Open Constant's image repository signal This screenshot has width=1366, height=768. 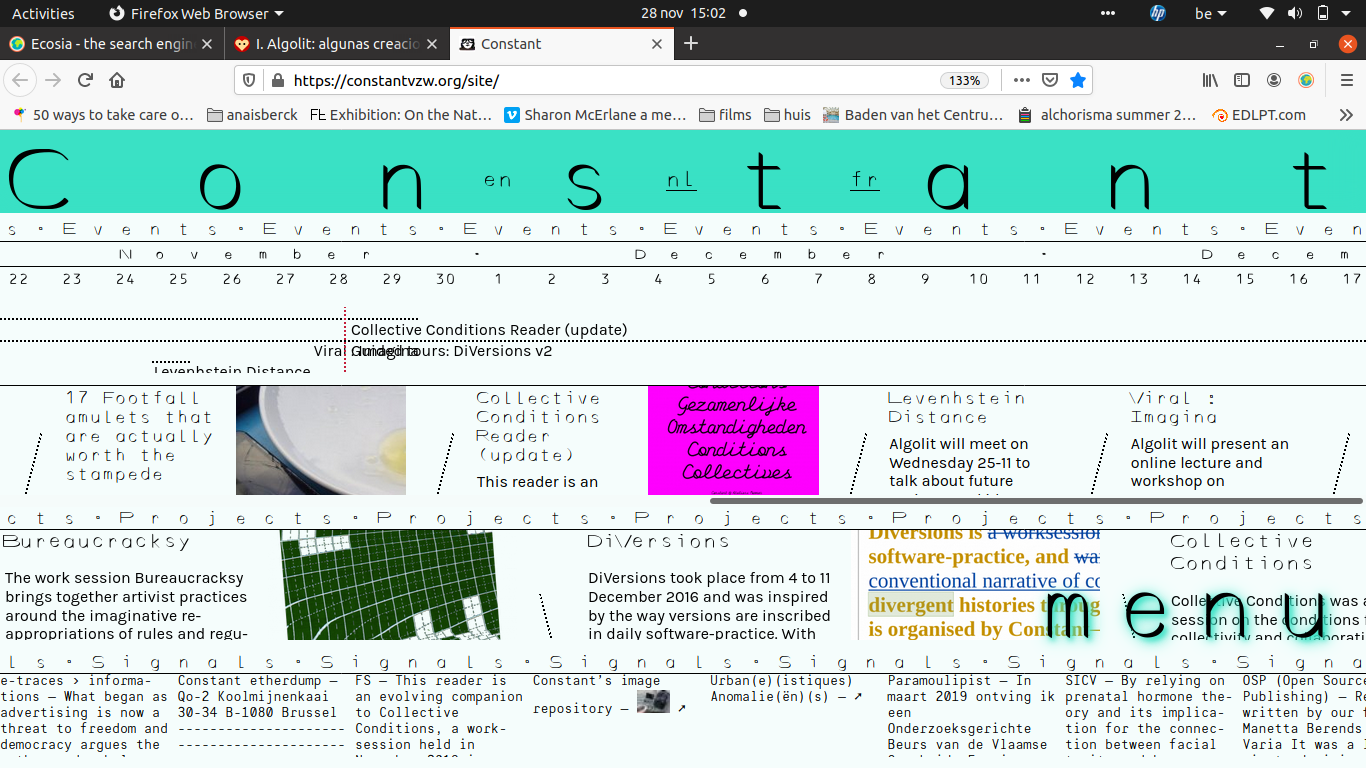(609, 694)
